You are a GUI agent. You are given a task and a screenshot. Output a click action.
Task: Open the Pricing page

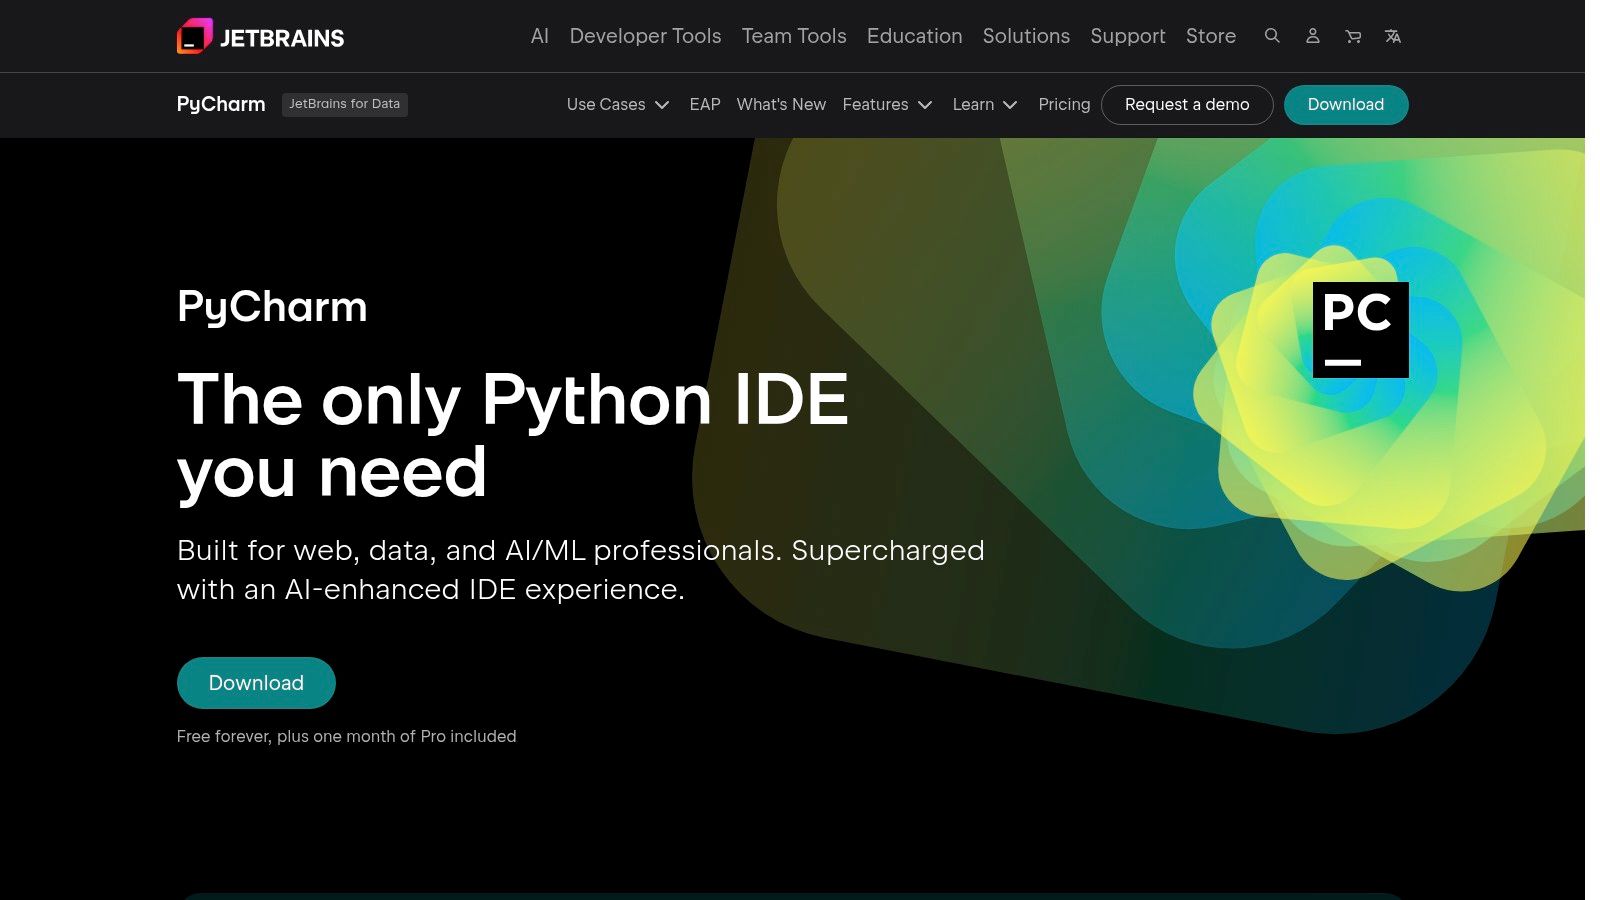click(1064, 104)
